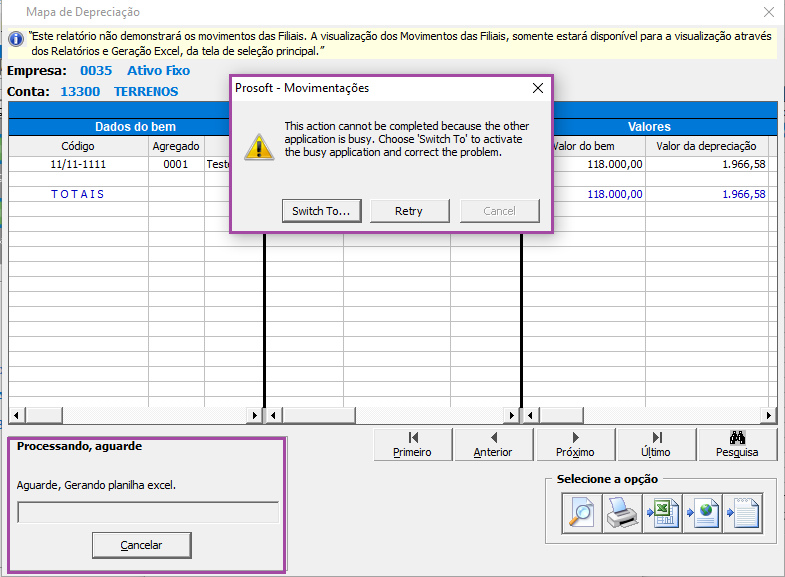Go to previous record with Anterior

(493, 444)
